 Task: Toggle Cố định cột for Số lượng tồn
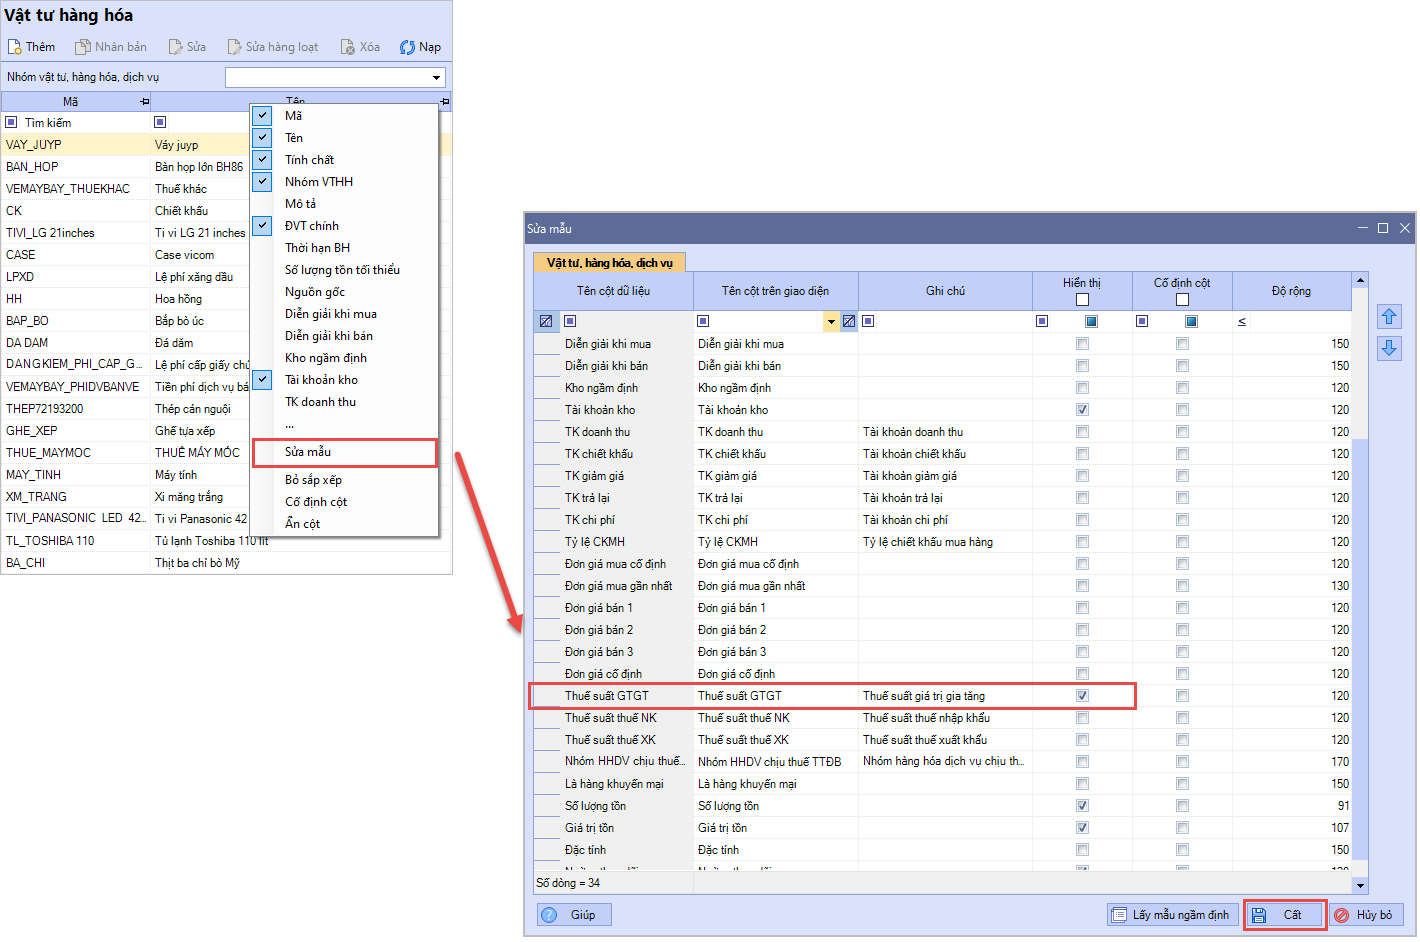[x=1182, y=806]
